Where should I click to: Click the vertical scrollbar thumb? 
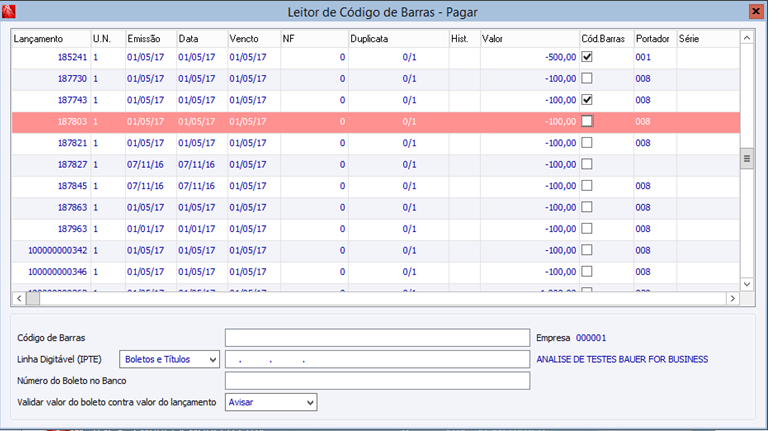[747, 159]
